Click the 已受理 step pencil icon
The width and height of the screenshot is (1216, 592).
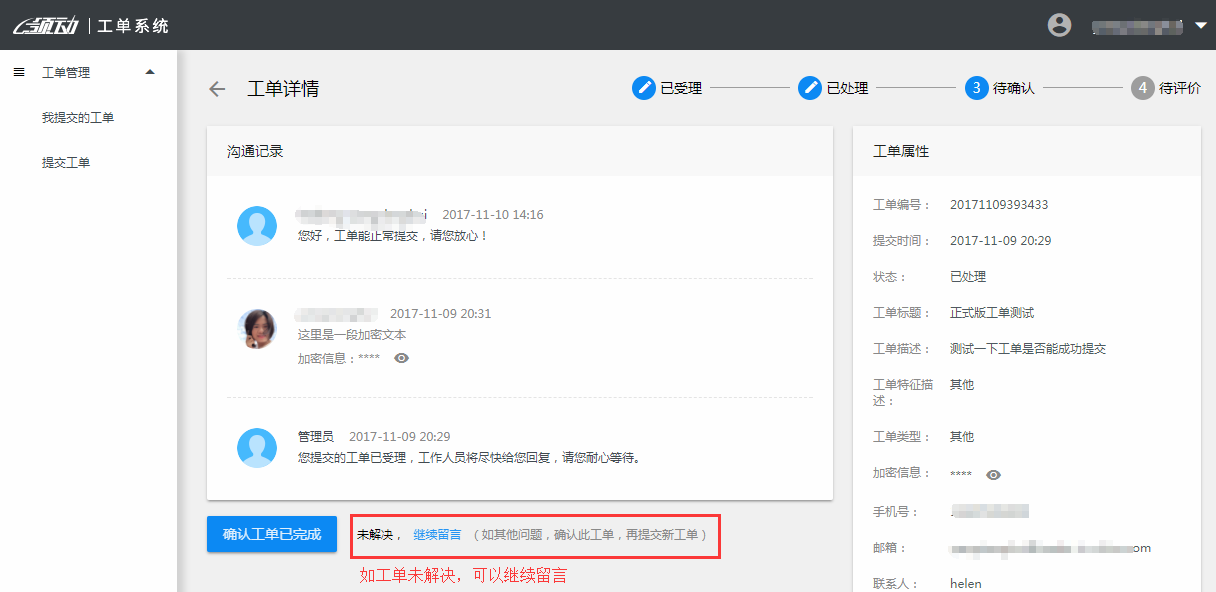pyautogui.click(x=643, y=88)
